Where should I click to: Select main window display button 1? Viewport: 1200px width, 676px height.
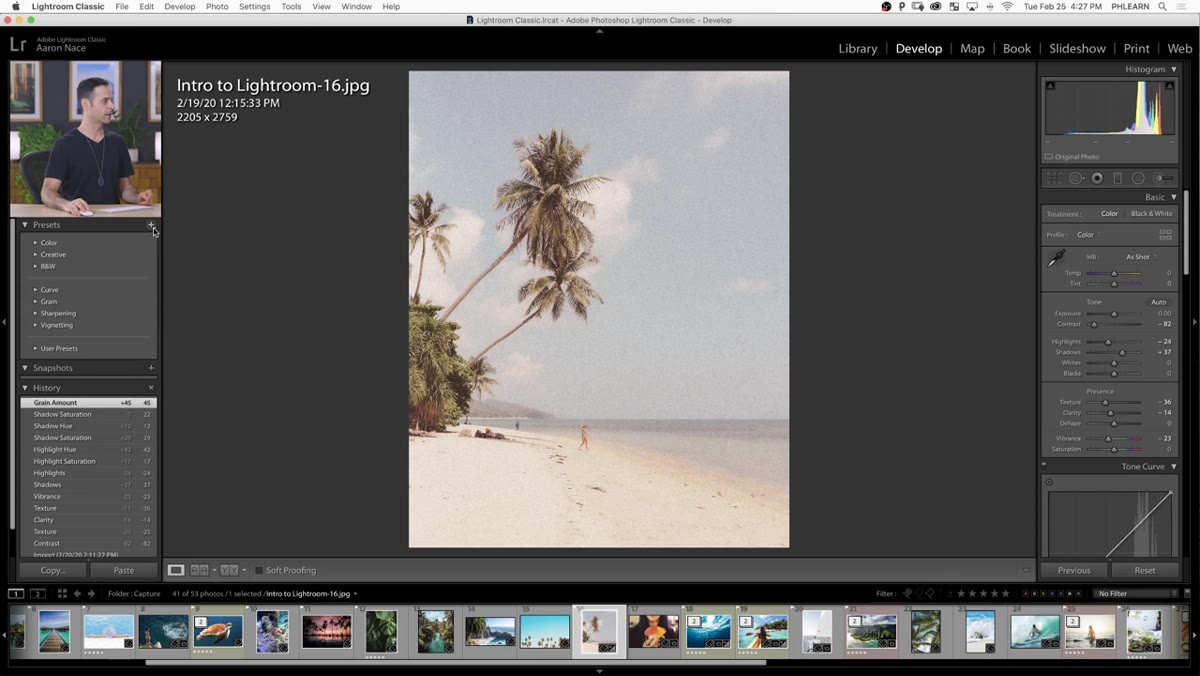[16, 594]
